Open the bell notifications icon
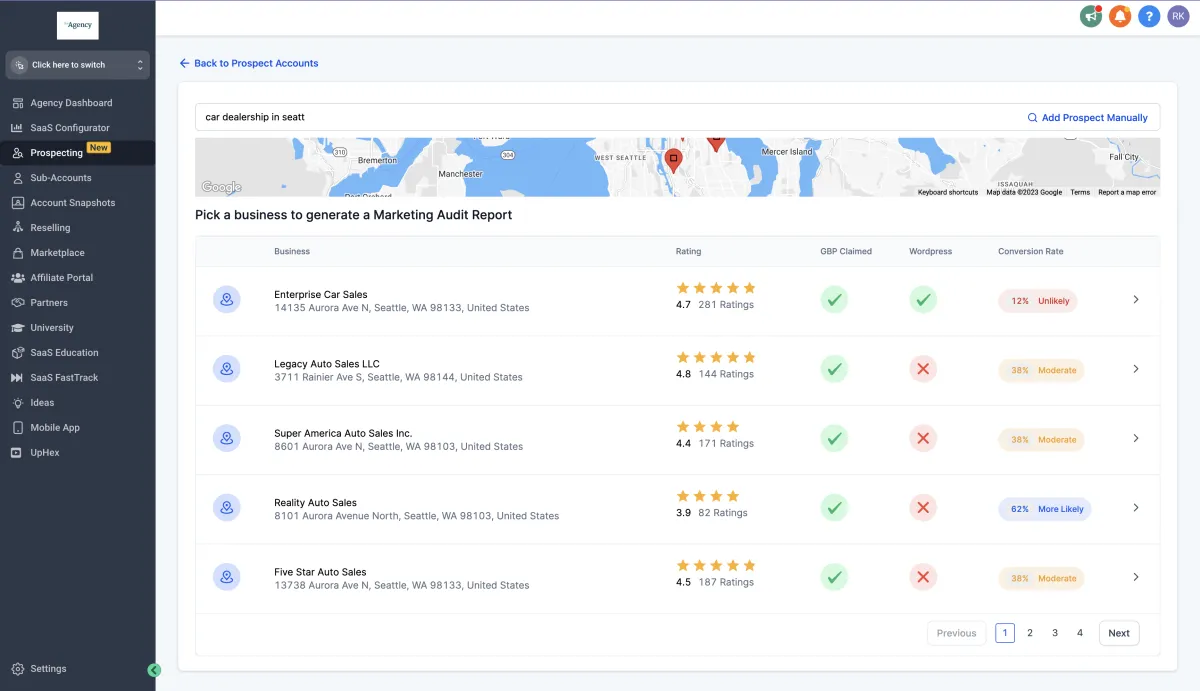 tap(1120, 16)
